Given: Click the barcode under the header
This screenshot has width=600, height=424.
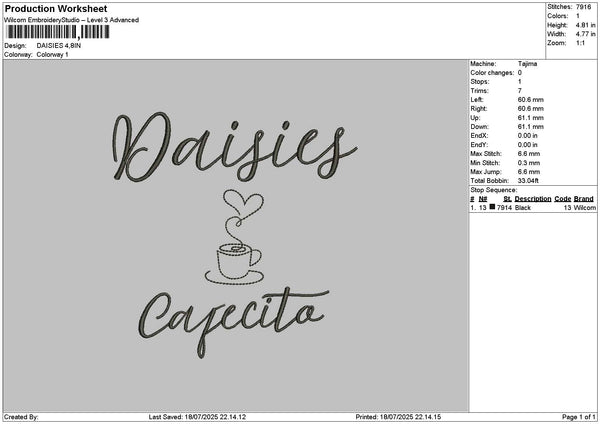Looking at the screenshot, I should [58, 32].
